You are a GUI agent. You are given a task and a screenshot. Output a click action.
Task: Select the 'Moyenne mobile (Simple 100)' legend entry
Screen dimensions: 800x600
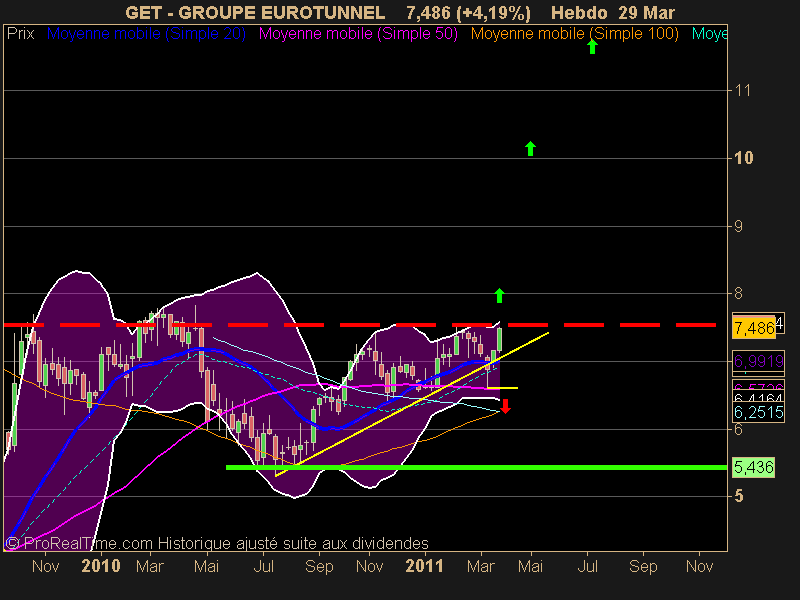[574, 34]
